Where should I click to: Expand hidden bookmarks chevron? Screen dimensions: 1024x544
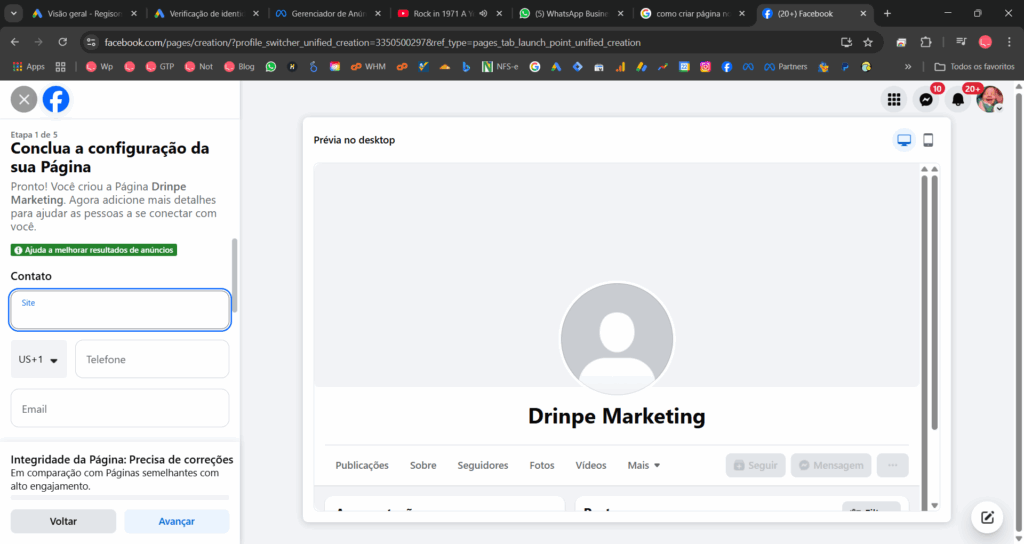[908, 67]
